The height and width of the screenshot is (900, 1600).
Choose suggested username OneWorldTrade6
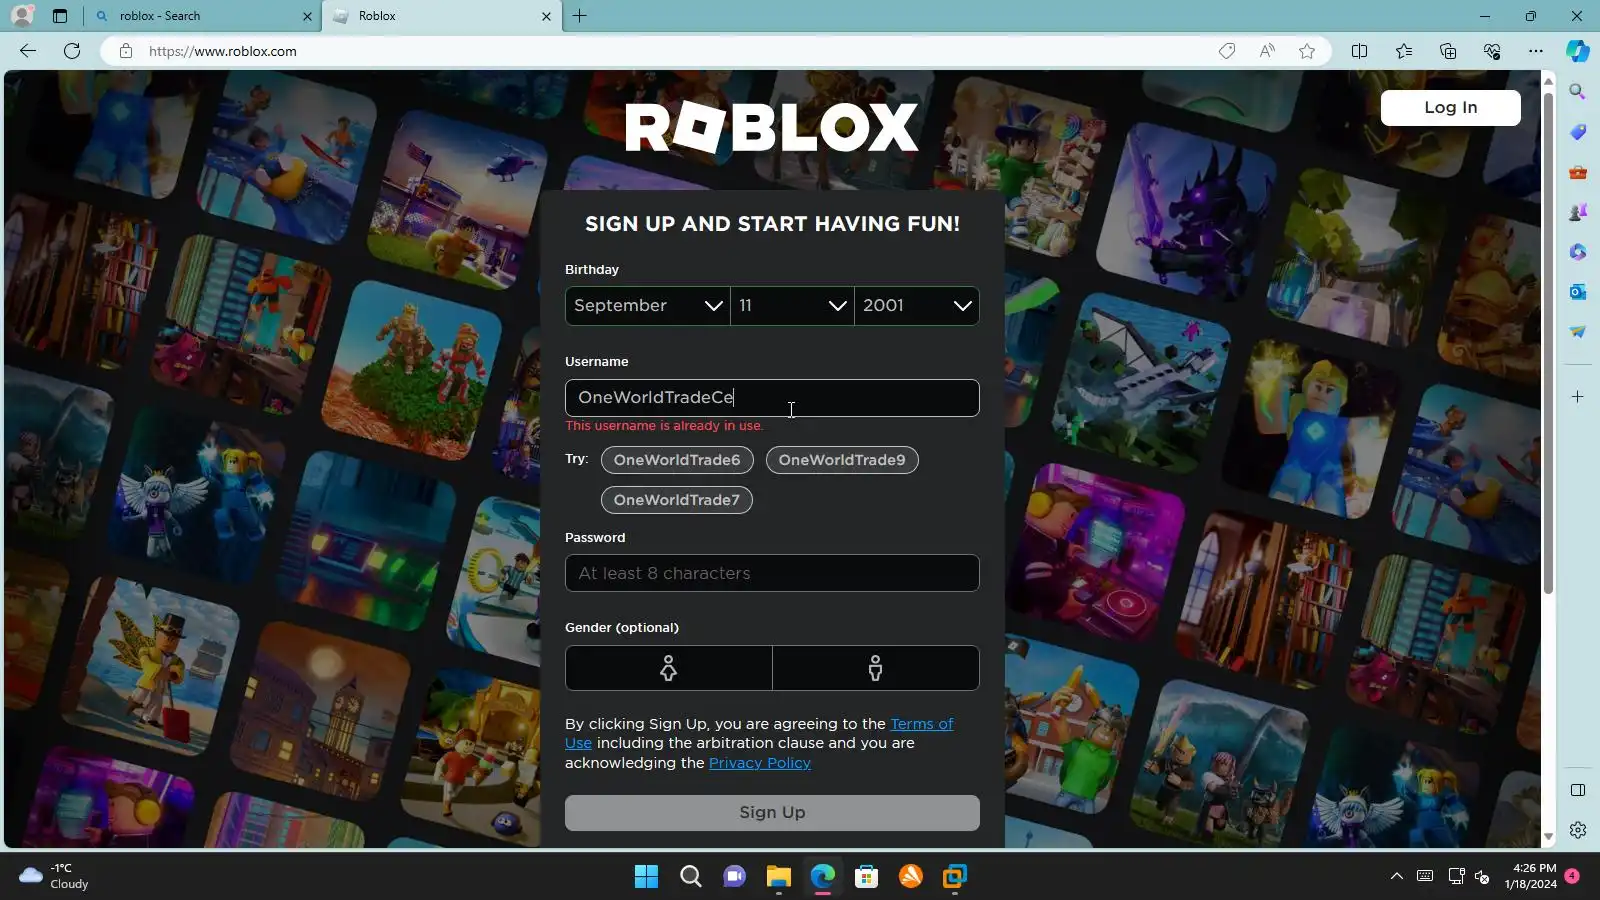coord(677,460)
